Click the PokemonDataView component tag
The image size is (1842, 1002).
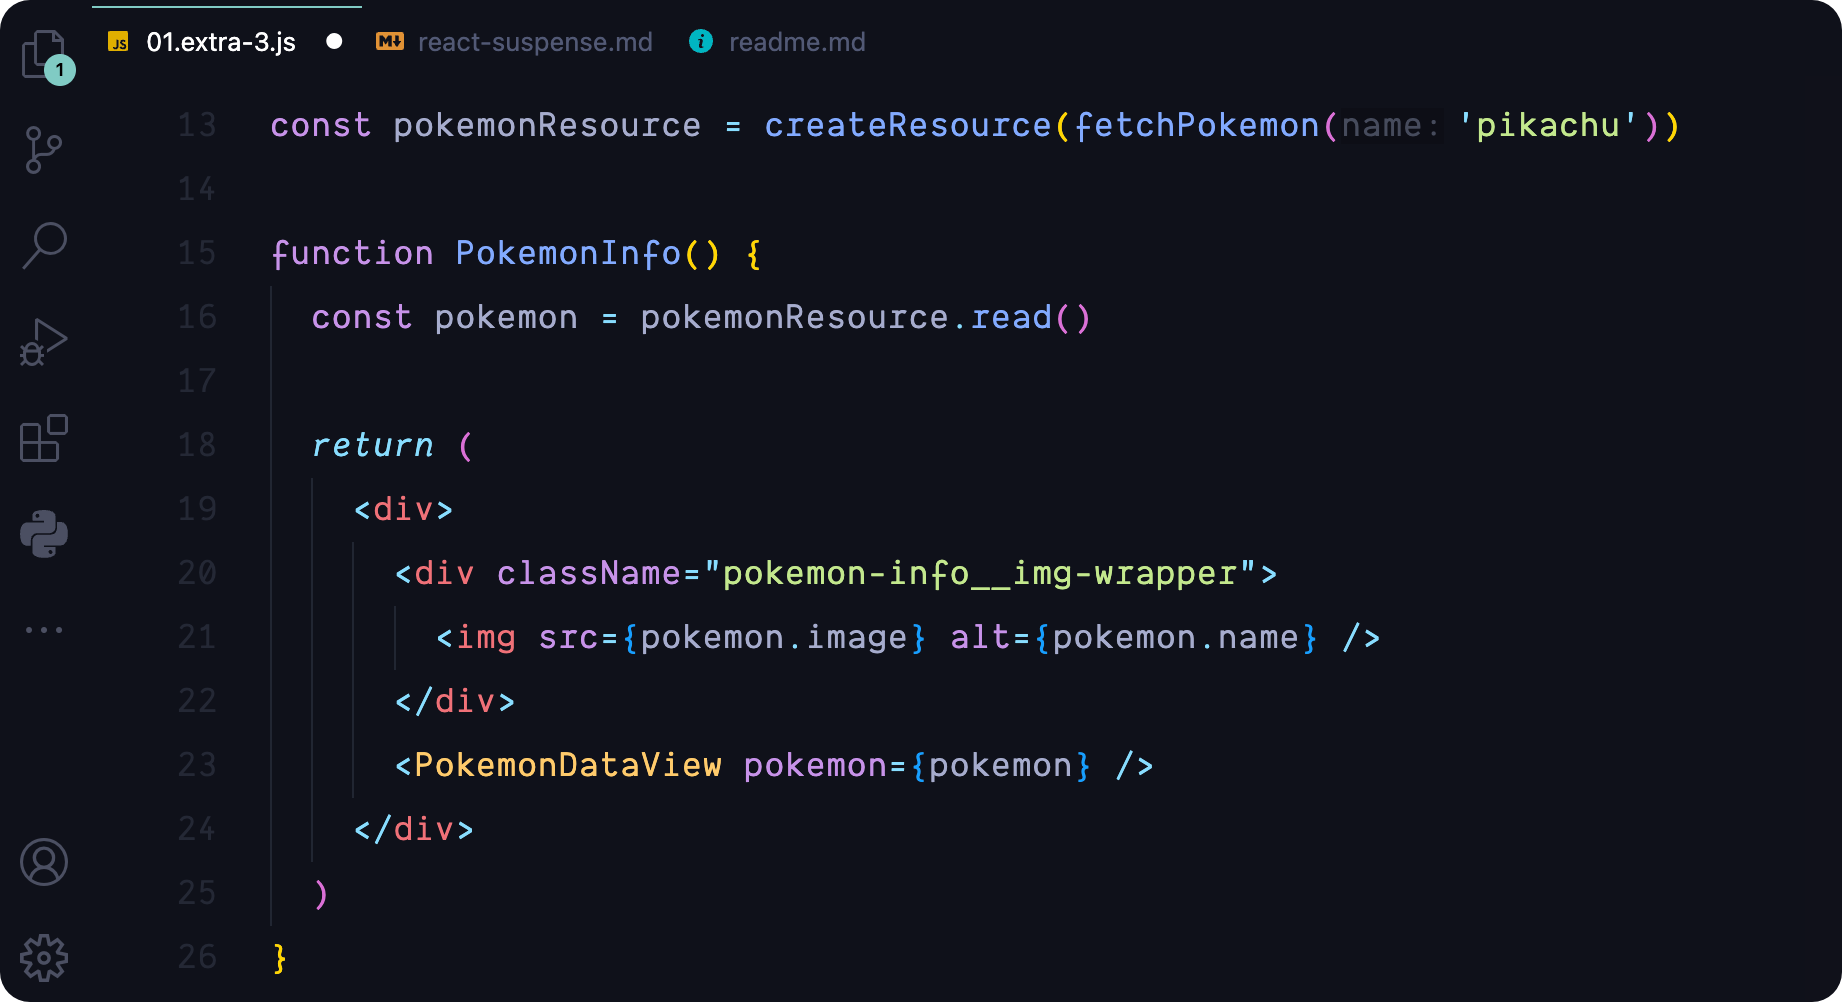568,765
